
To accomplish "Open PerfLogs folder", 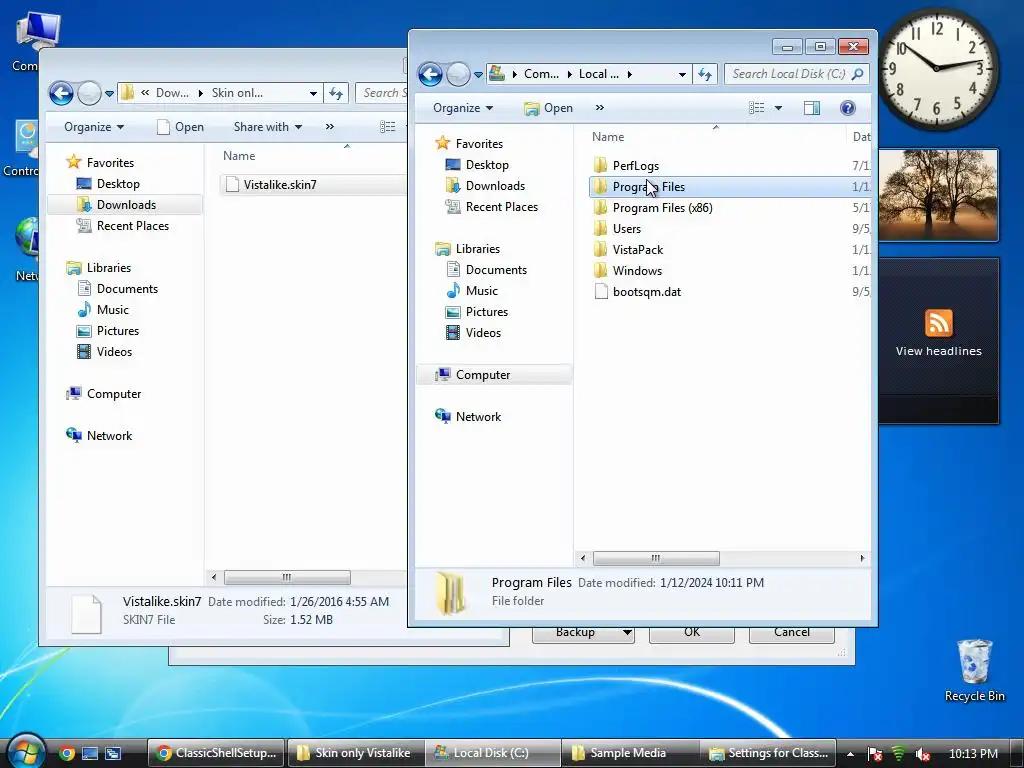I will coord(635,166).
